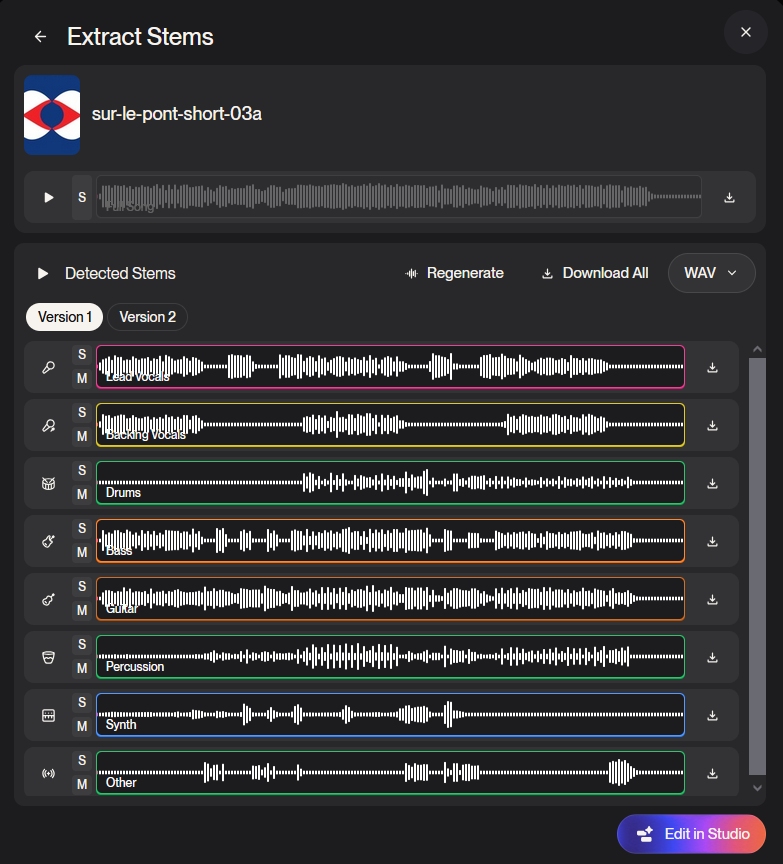Click the Lead Vocals microphone icon
Screen dimensions: 783x864
tap(48, 367)
